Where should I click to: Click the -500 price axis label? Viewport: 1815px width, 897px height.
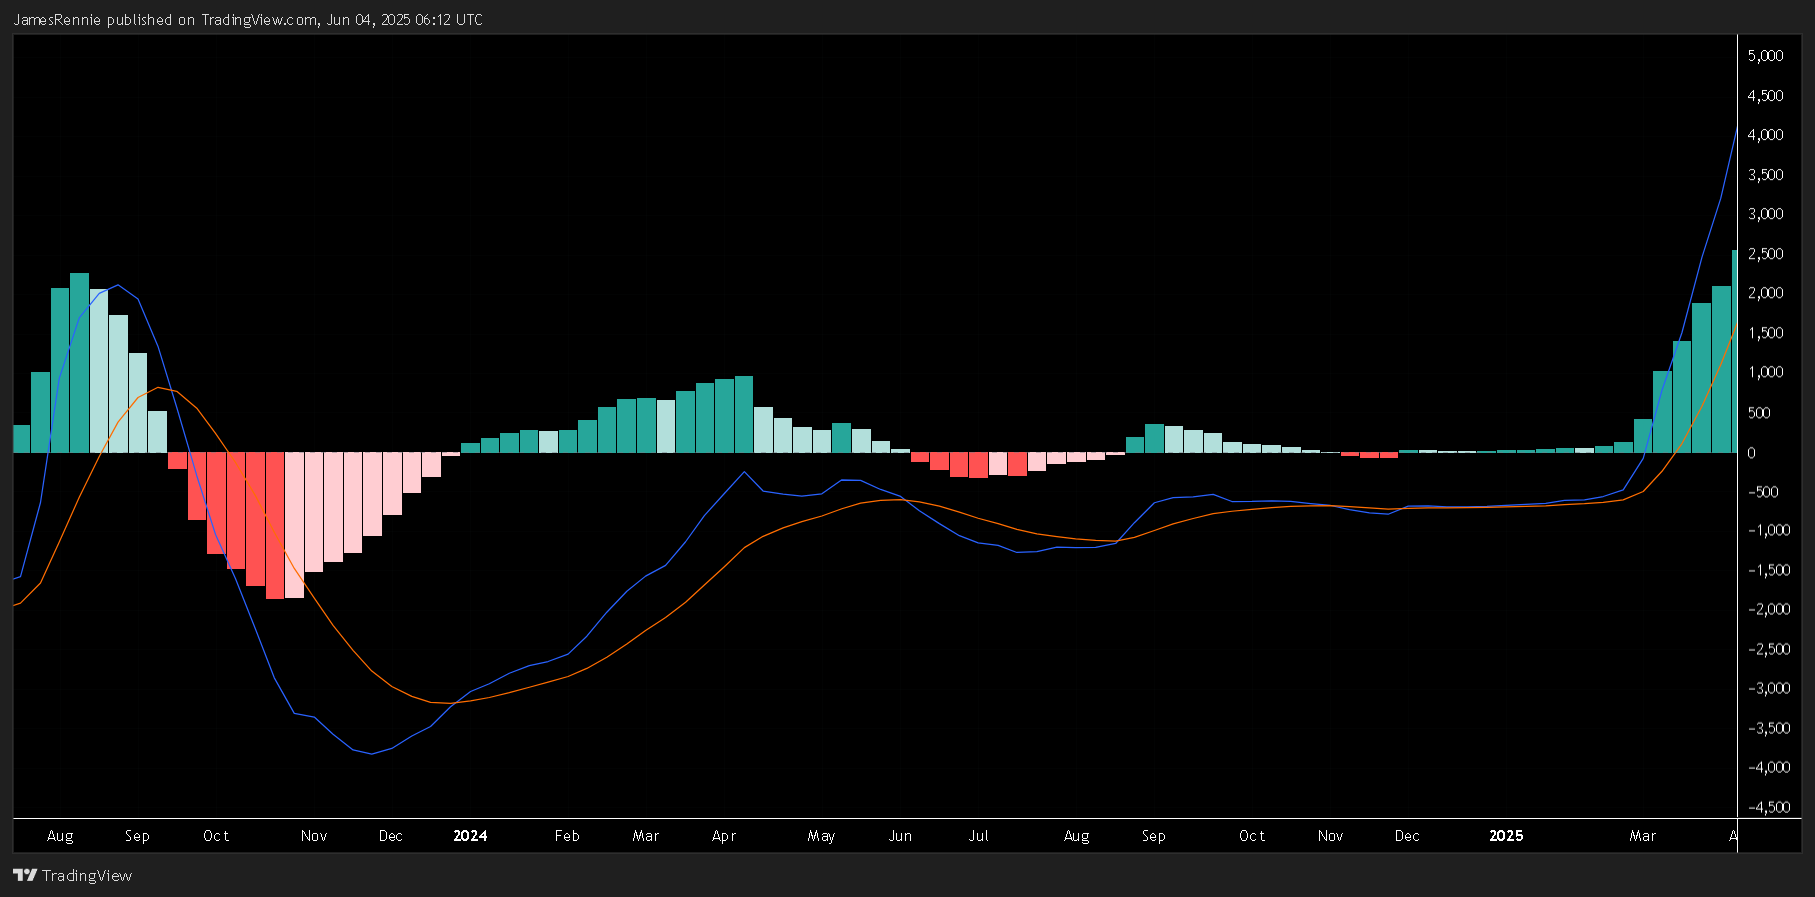pos(1763,492)
